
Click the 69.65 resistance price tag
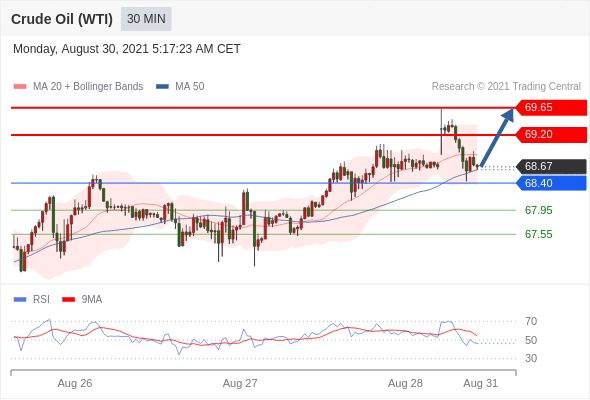tap(551, 108)
